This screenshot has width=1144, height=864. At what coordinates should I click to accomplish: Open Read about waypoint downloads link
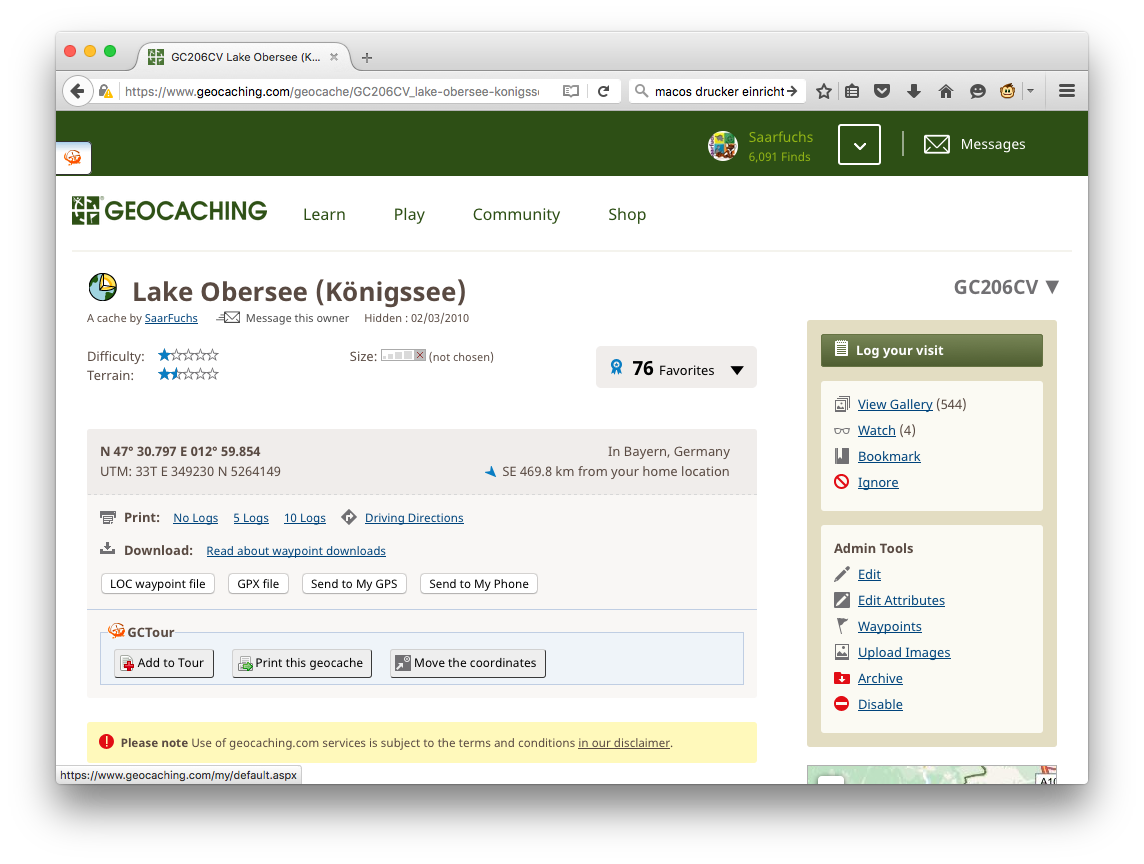click(295, 551)
